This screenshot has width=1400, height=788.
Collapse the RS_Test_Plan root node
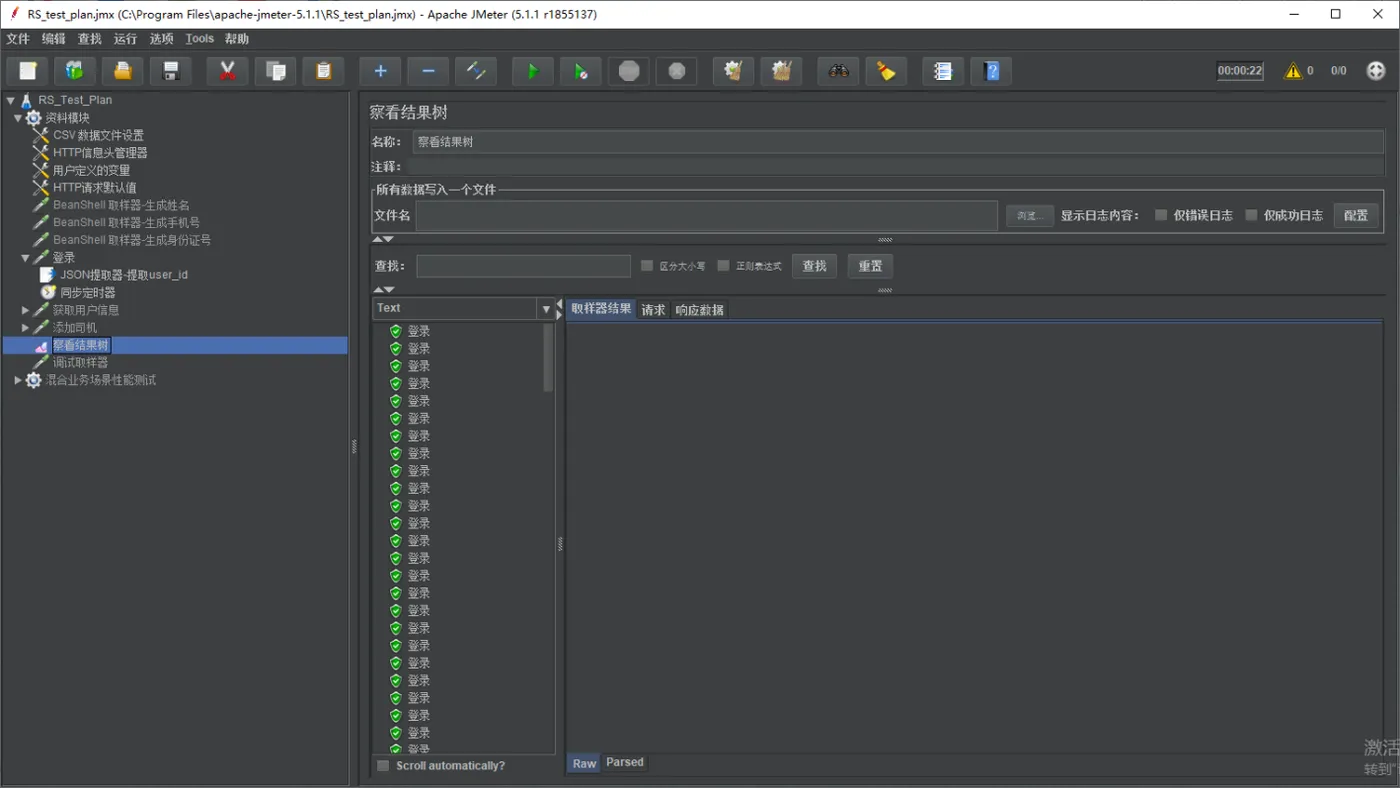(x=11, y=100)
